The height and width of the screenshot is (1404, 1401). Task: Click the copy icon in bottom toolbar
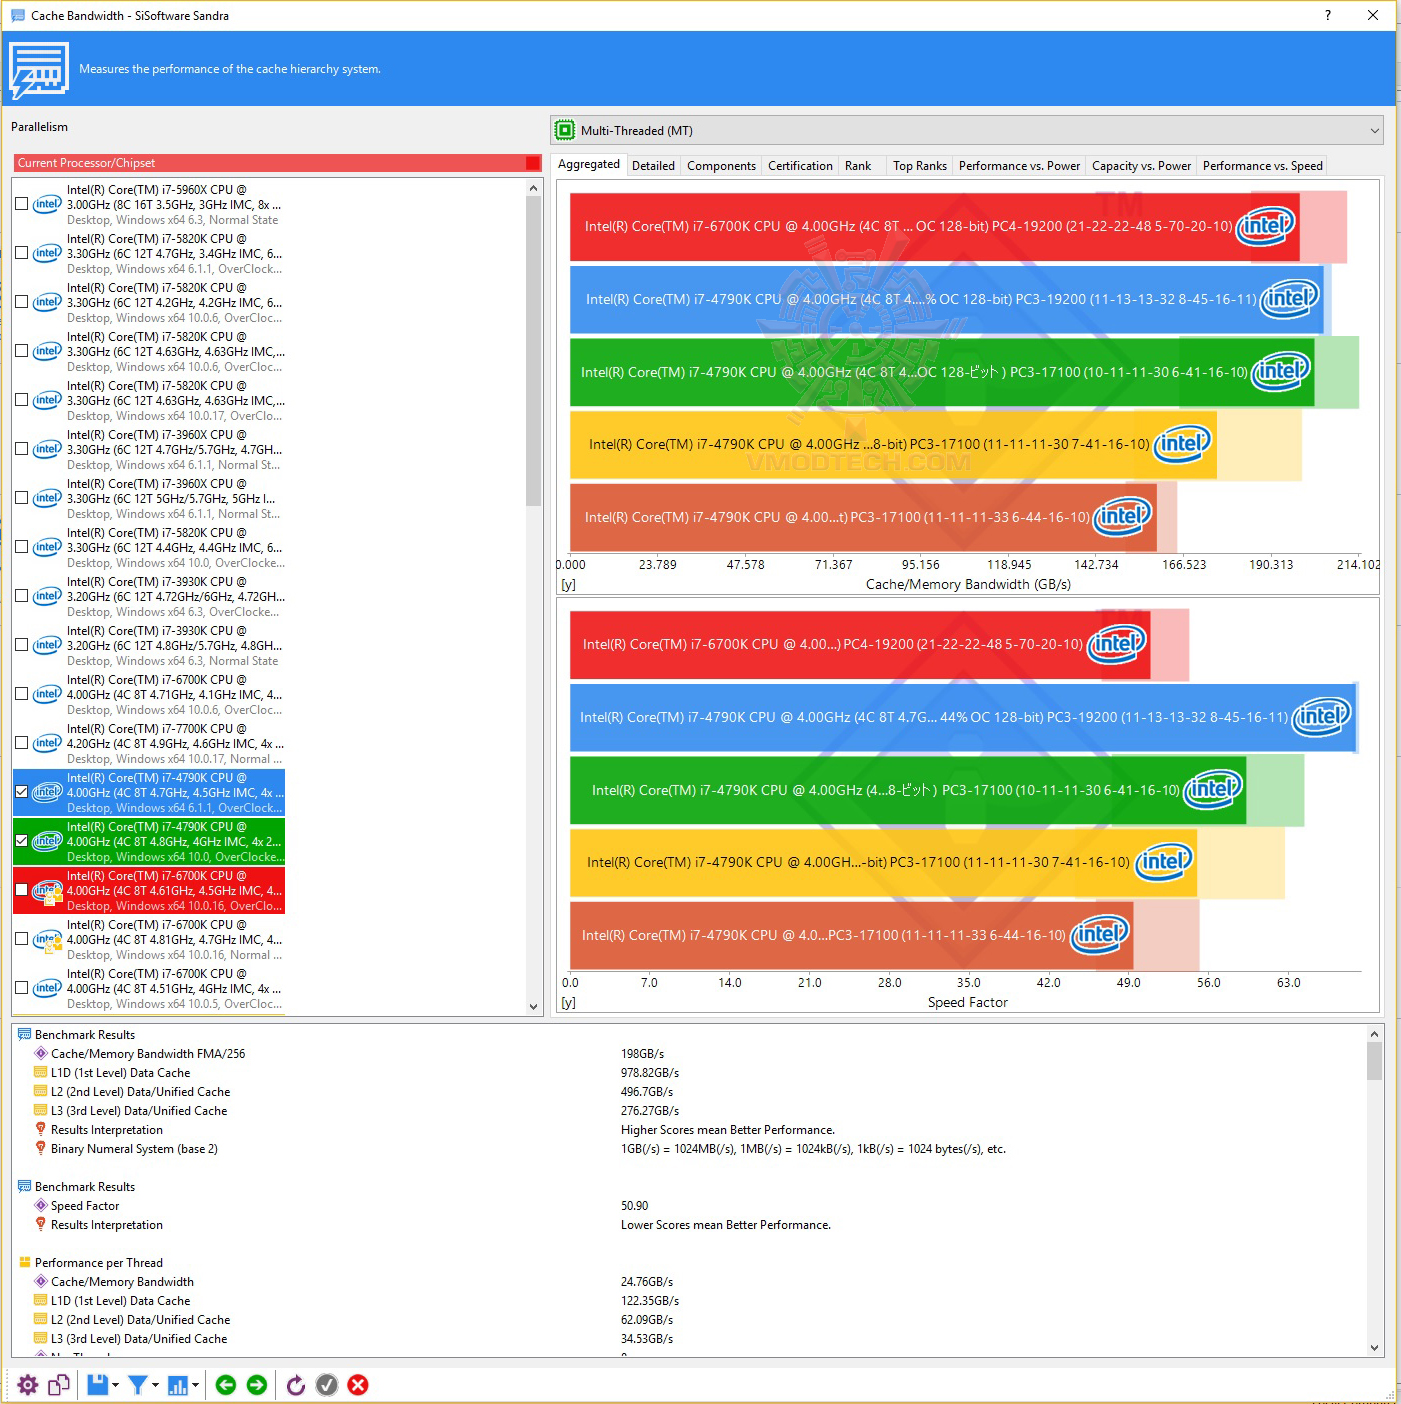[59, 1385]
